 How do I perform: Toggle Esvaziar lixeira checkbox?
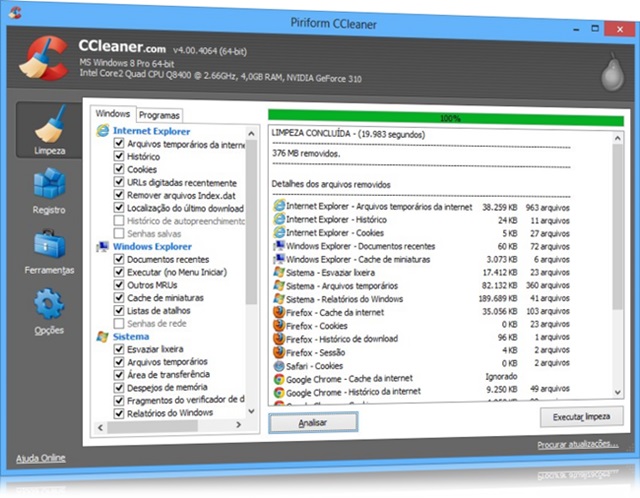119,349
